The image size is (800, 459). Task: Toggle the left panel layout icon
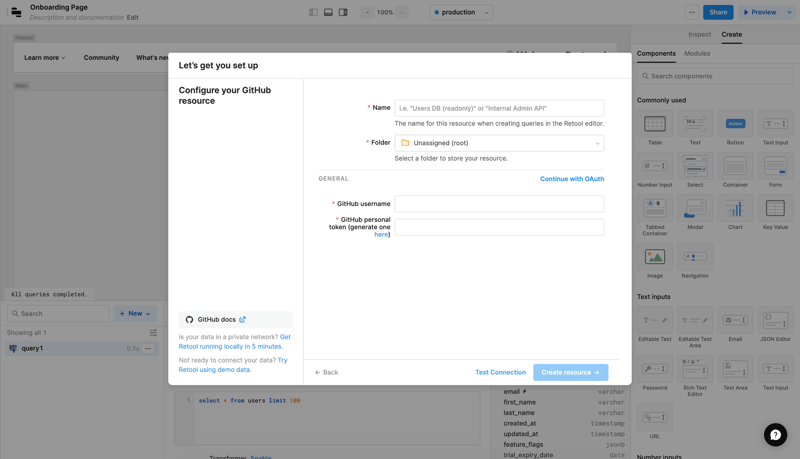[313, 12]
